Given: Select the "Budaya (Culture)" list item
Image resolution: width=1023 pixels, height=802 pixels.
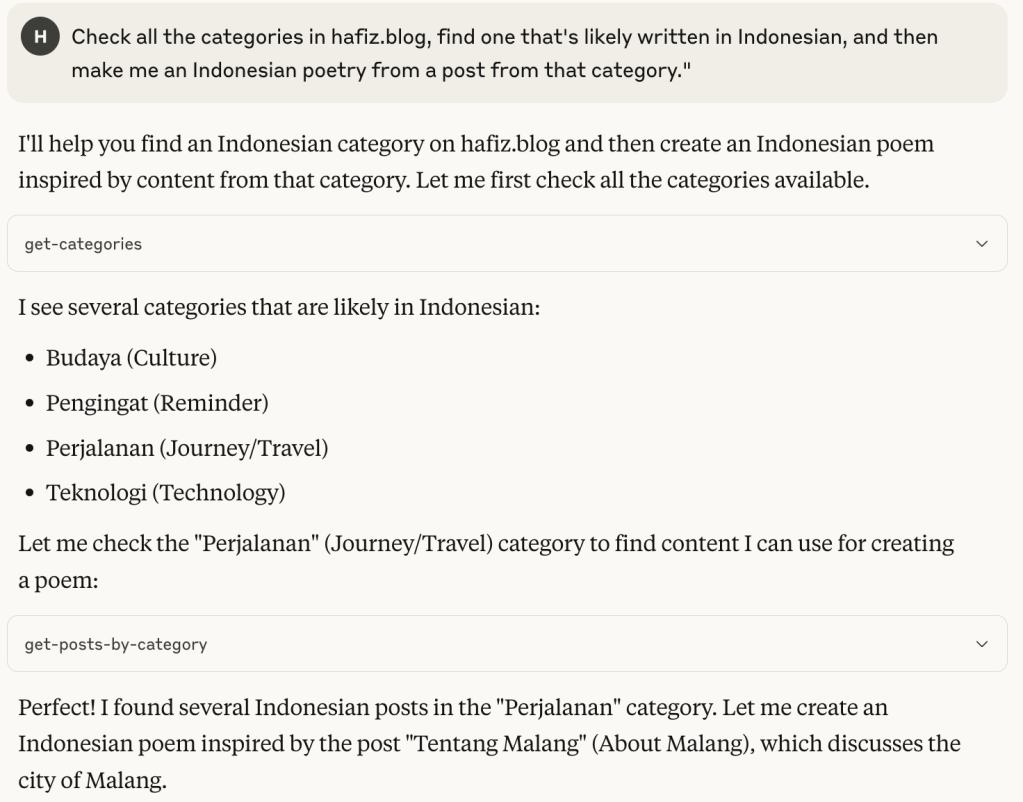Looking at the screenshot, I should pos(131,358).
